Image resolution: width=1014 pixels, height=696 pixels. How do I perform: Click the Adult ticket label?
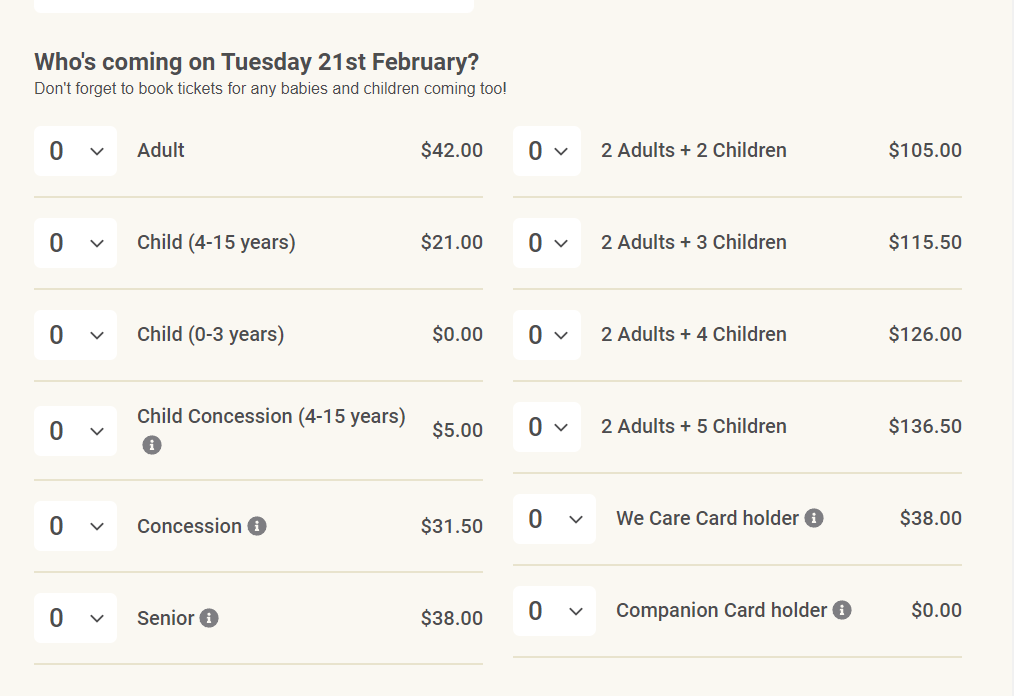click(x=161, y=151)
